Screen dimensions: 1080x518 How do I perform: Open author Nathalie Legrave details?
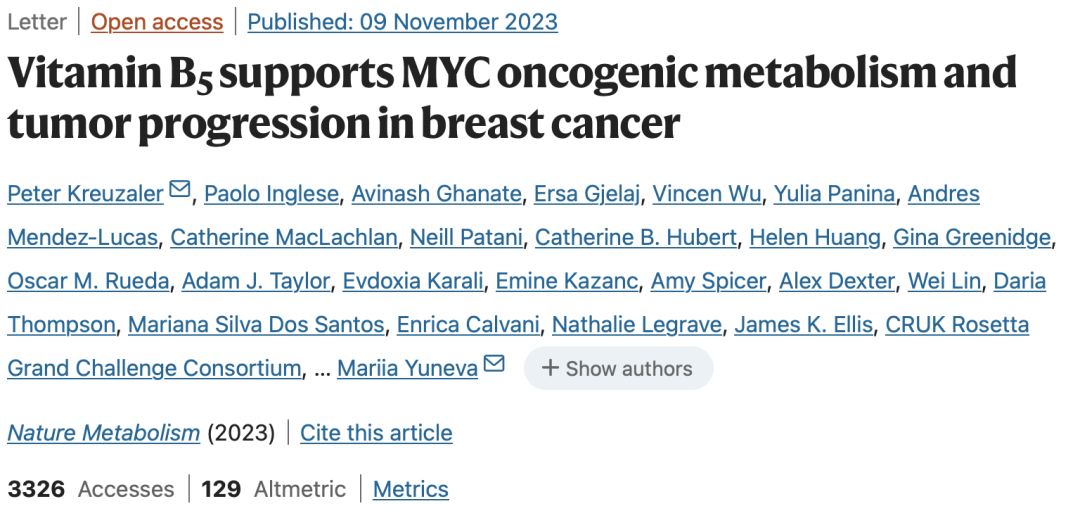636,325
